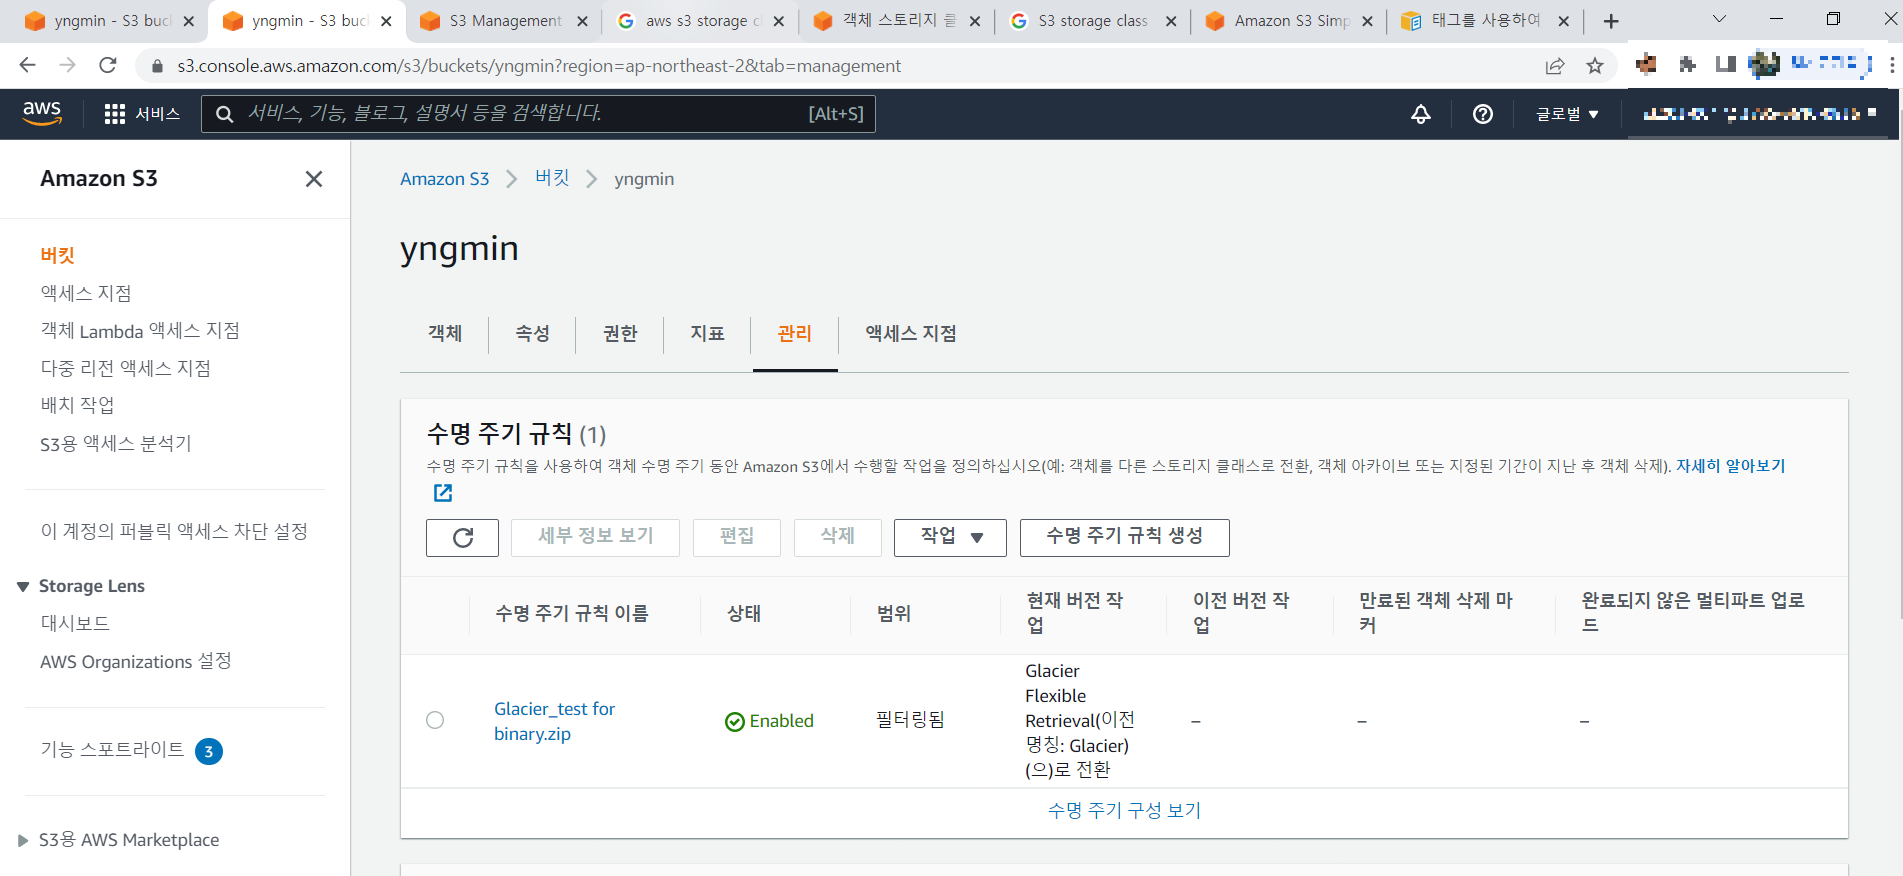Click the site lock icon in address bar
Viewport: 1903px width, 876px height.
(x=156, y=66)
